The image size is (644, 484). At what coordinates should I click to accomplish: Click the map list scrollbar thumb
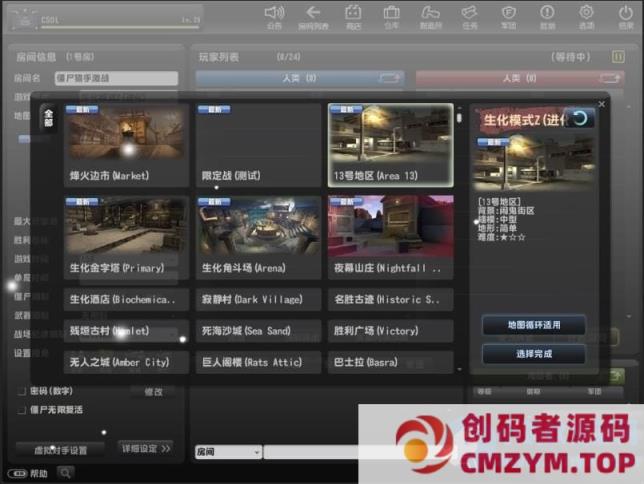[x=459, y=118]
